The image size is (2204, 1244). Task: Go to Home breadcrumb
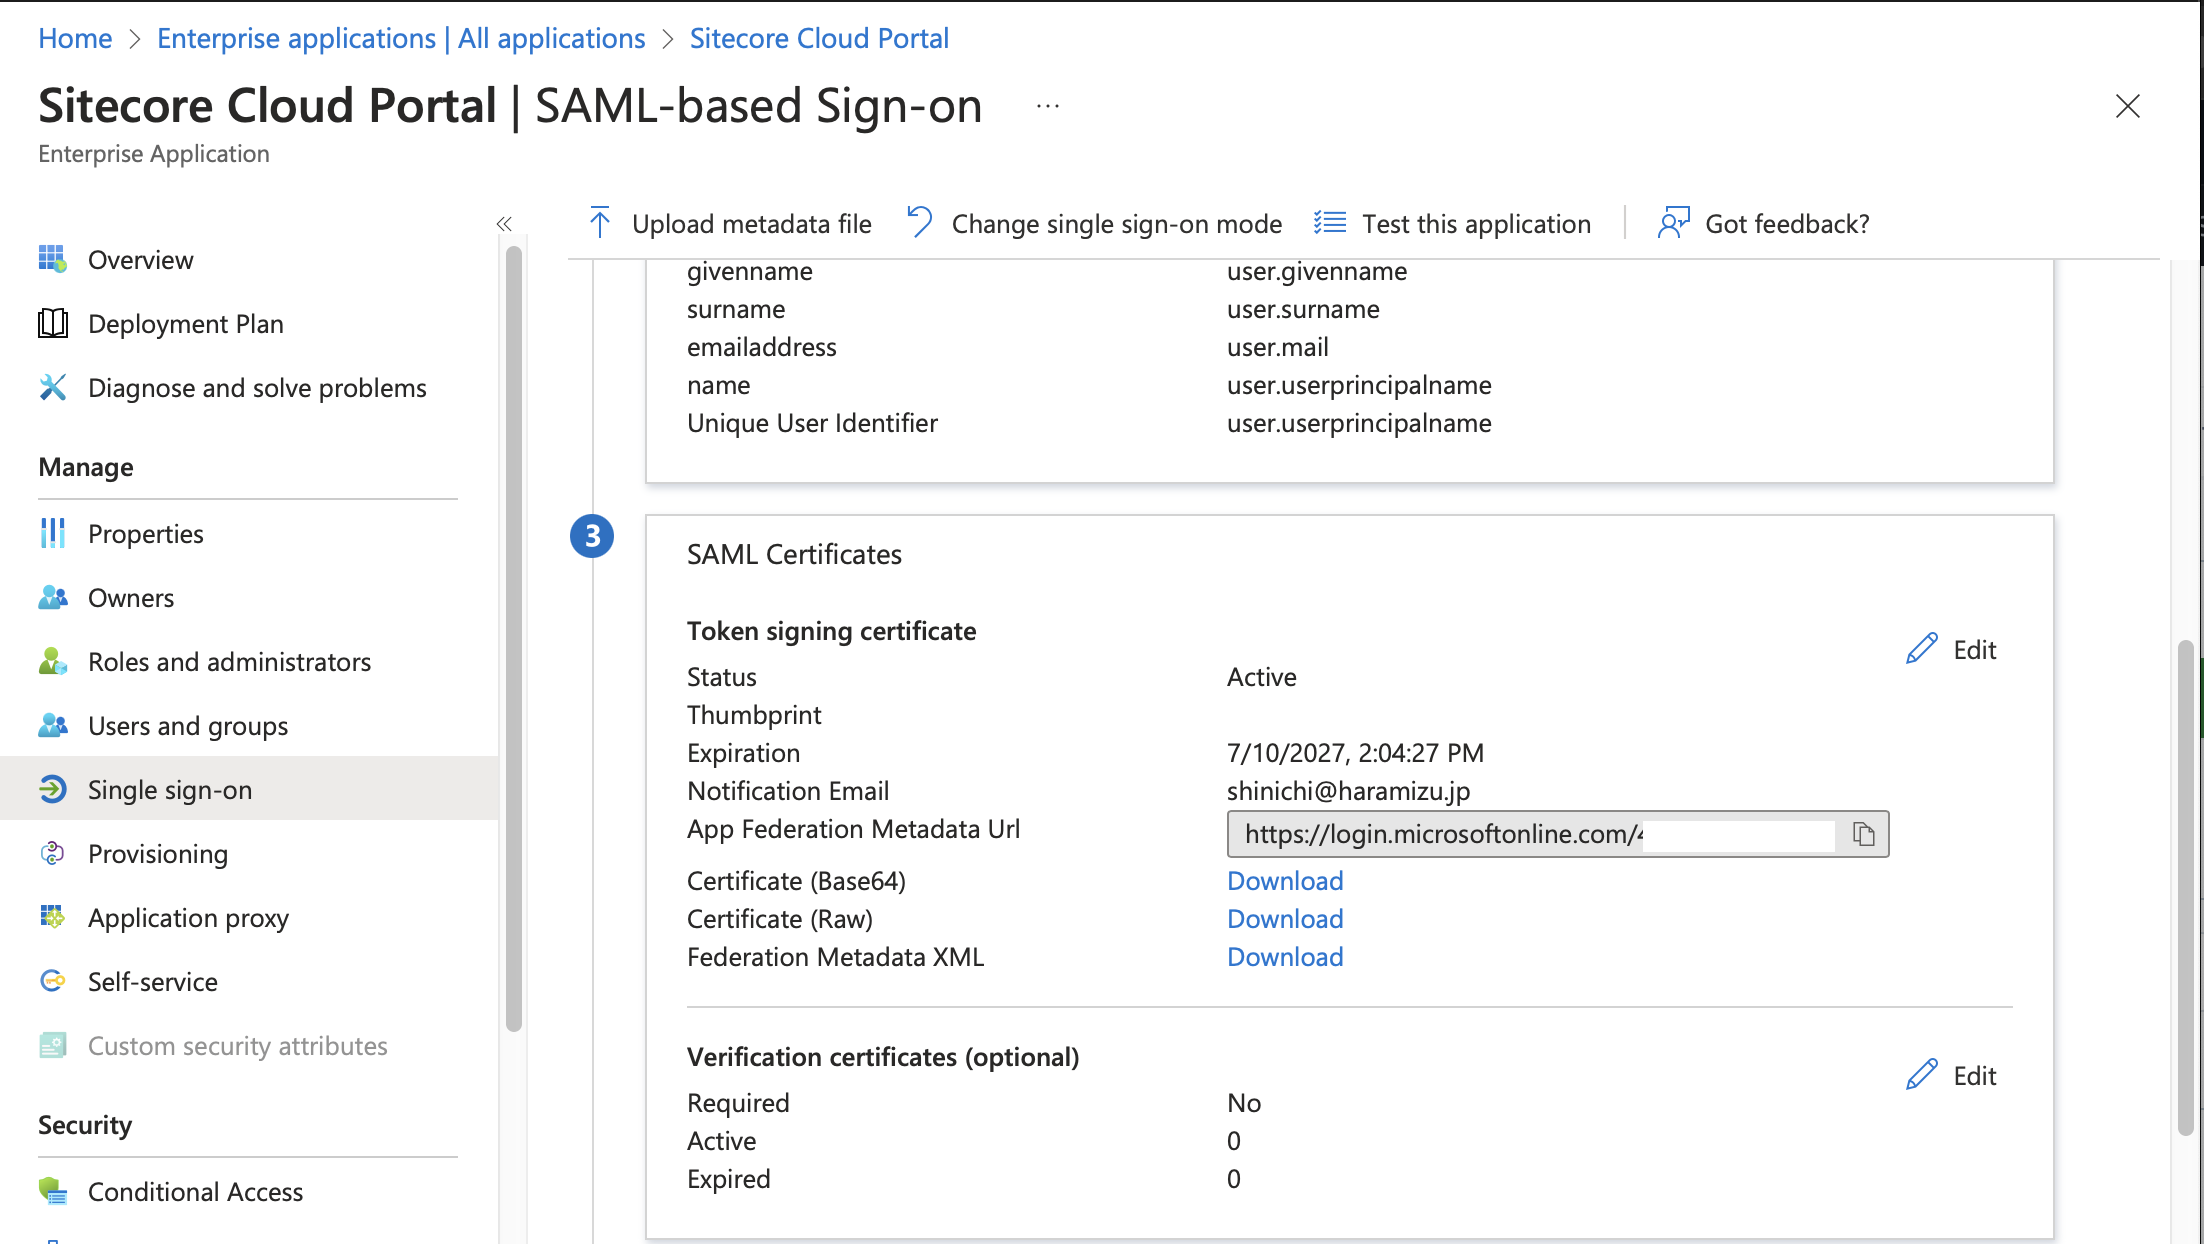[x=75, y=38]
